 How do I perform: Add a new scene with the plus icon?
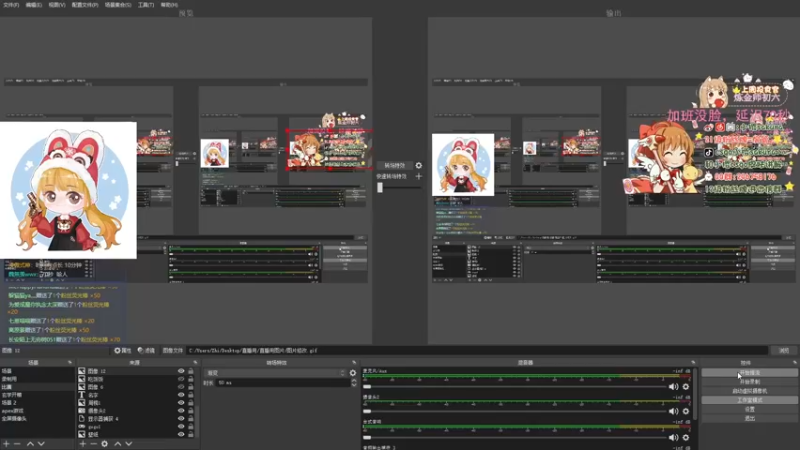(x=6, y=444)
